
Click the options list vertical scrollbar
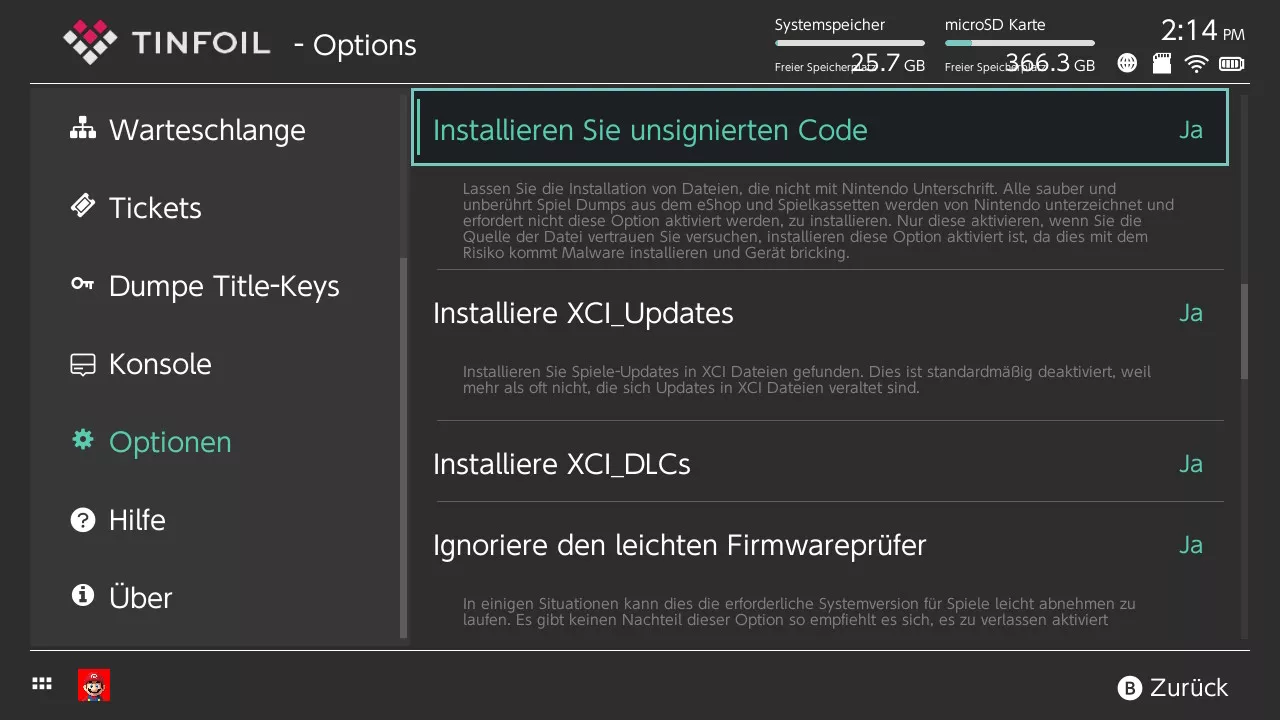click(x=1245, y=332)
